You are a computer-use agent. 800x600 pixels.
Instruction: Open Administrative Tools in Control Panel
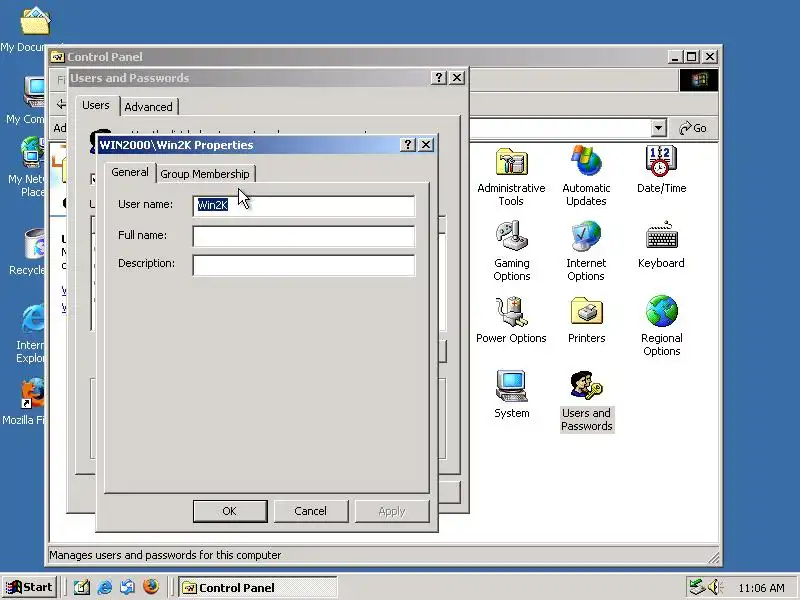[x=511, y=176]
